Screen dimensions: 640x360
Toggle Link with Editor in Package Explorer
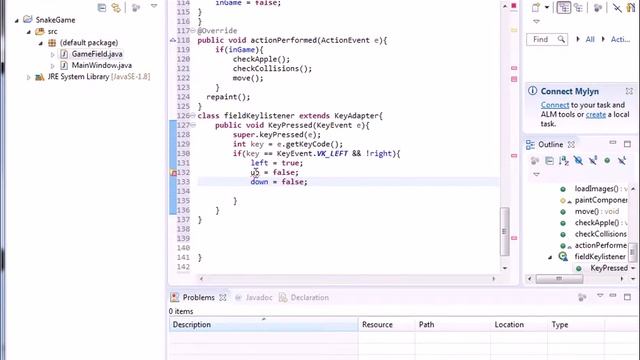click(116, 7)
